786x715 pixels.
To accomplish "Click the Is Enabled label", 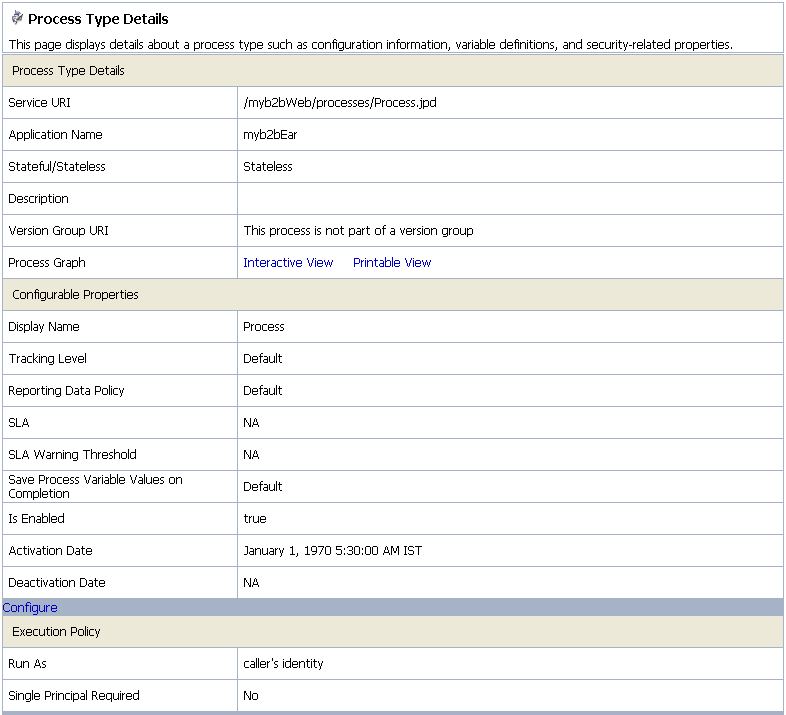I will (x=37, y=518).
